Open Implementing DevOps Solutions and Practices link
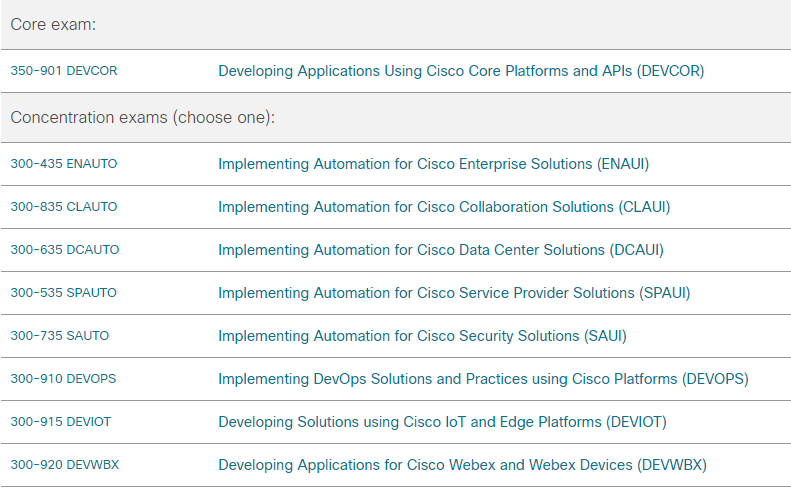This screenshot has width=791, height=488. click(483, 379)
